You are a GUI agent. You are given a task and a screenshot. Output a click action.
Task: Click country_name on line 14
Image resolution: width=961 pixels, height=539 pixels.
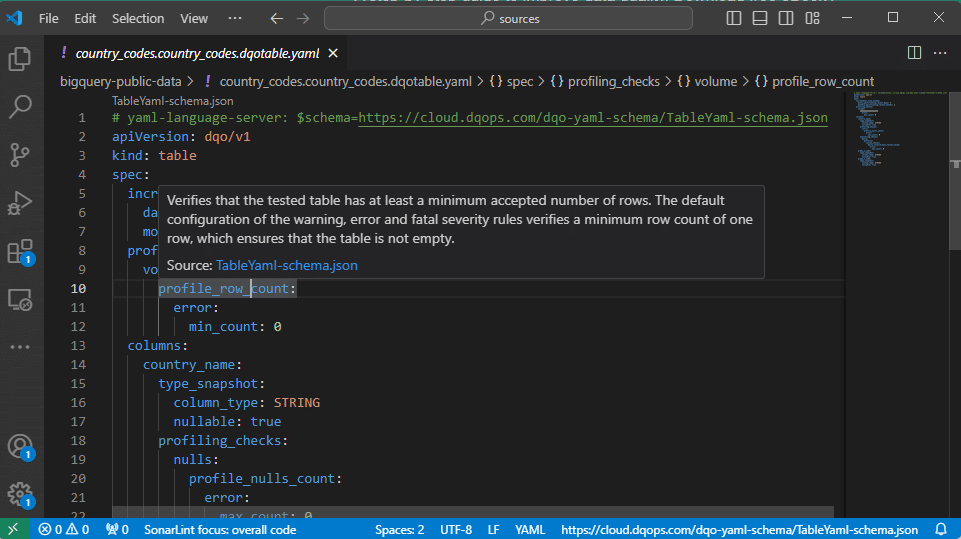point(189,364)
